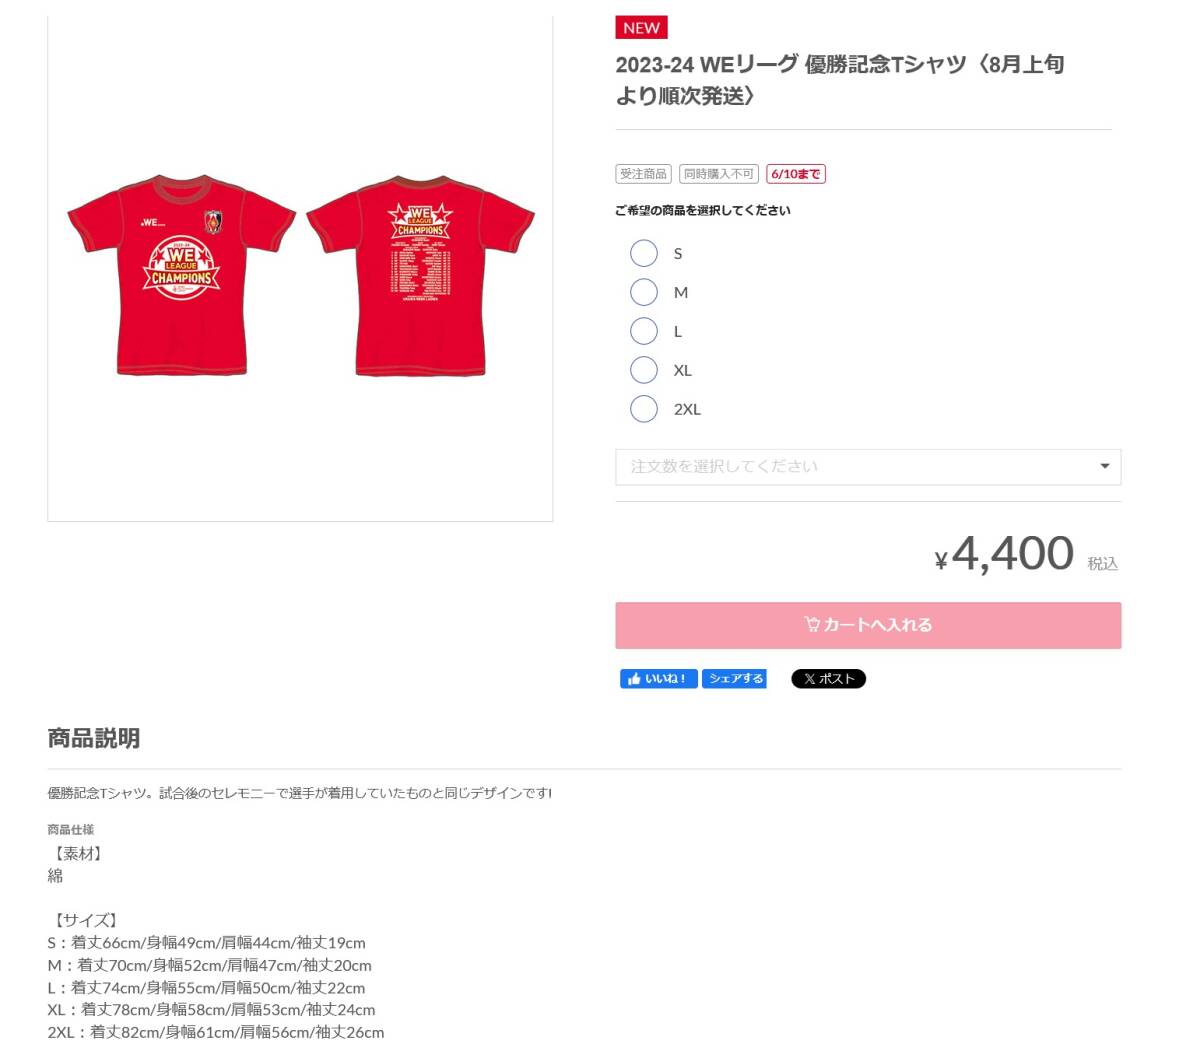Image resolution: width=1200 pixels, height=1058 pixels.
Task: Click the 同時購入不可 tag
Action: [719, 174]
